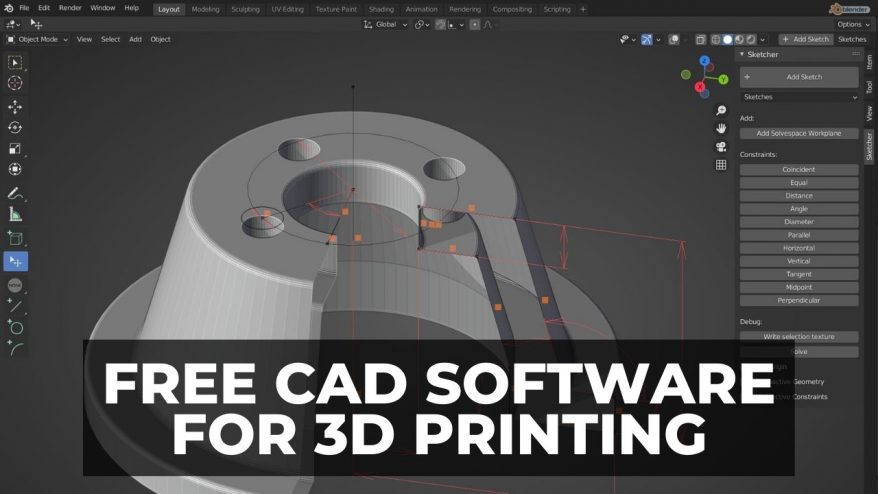Viewport: 878px width, 494px height.
Task: Toggle viewport overlays
Action: click(674, 39)
